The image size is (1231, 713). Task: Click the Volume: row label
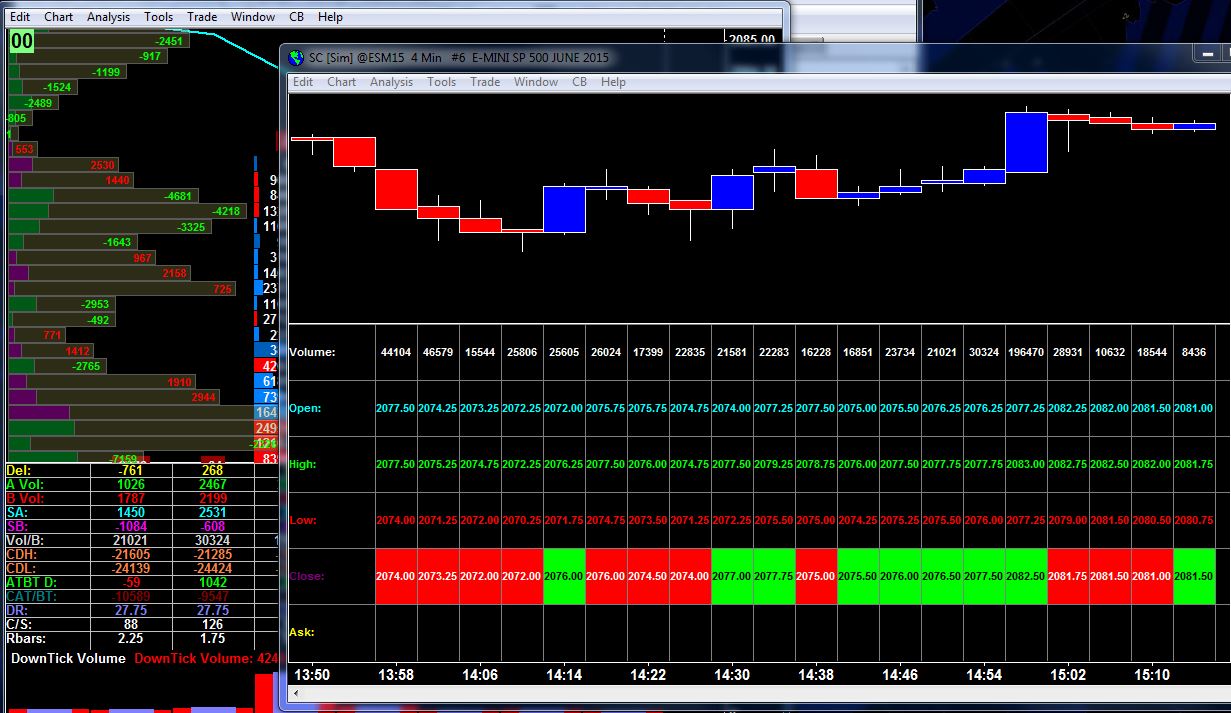pyautogui.click(x=312, y=352)
